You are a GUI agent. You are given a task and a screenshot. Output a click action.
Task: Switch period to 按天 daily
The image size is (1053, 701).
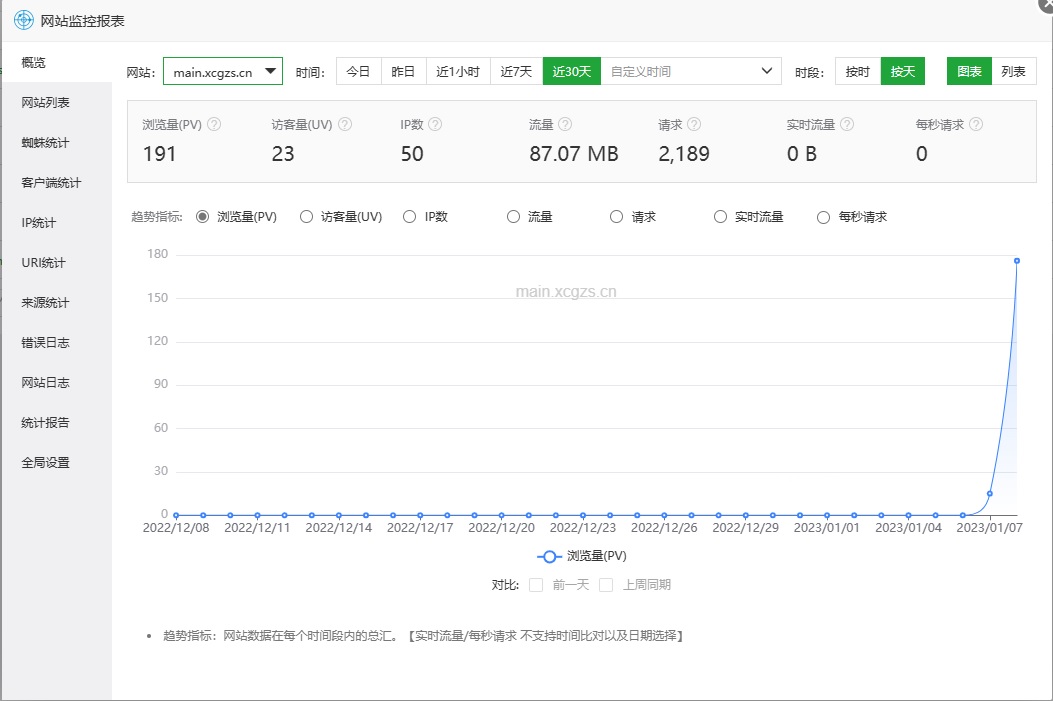coord(903,71)
